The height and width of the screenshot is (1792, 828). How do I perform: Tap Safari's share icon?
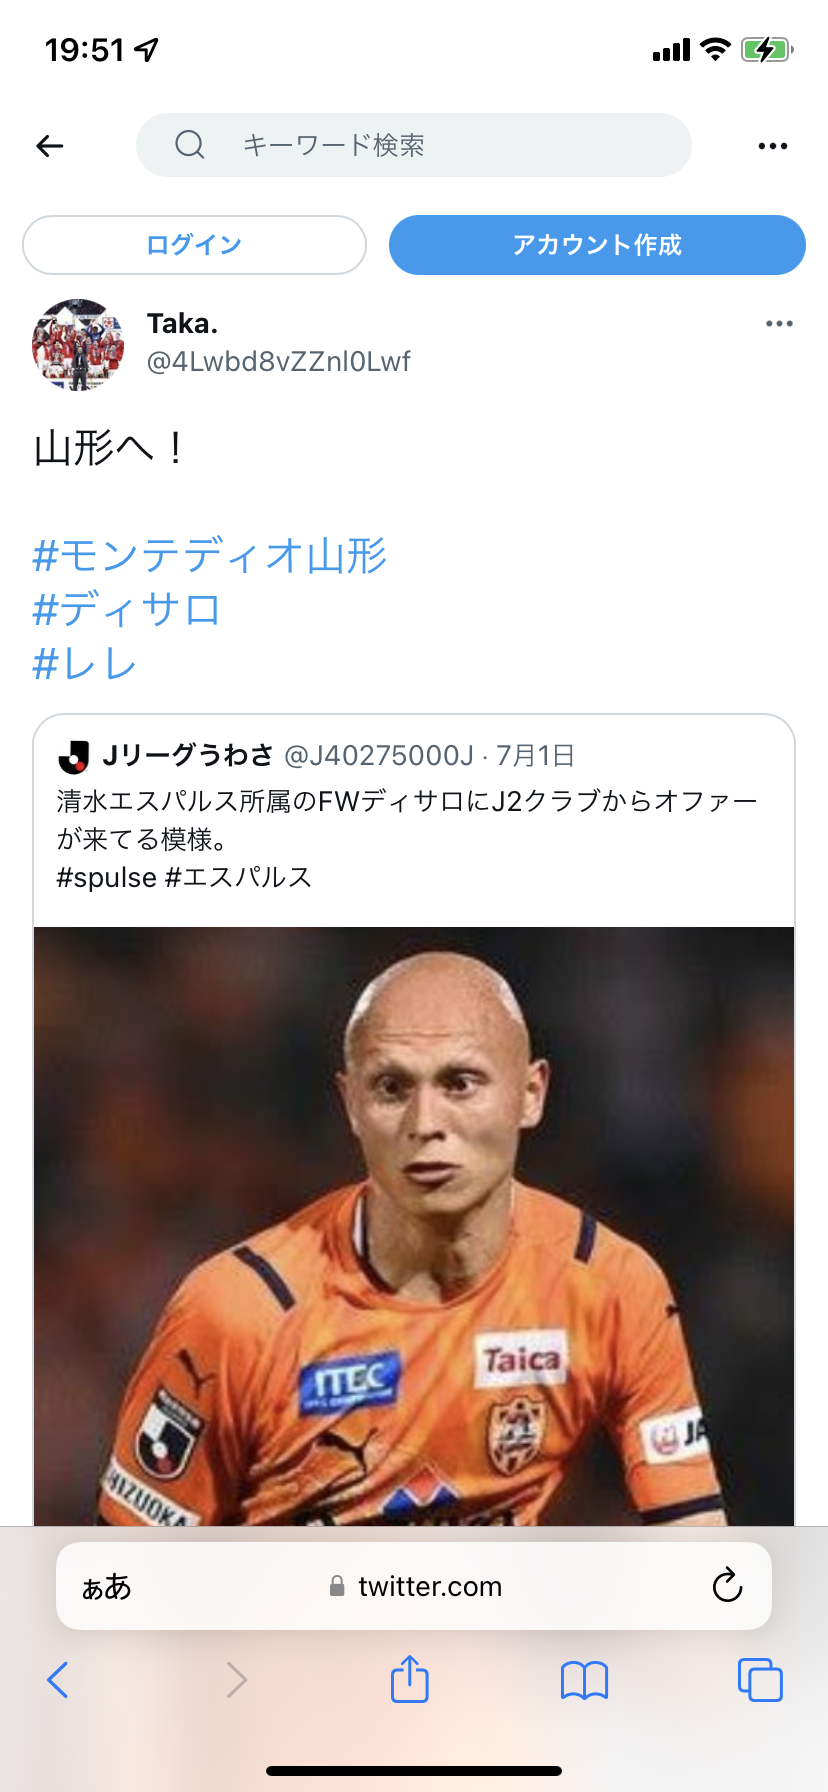(x=410, y=1679)
